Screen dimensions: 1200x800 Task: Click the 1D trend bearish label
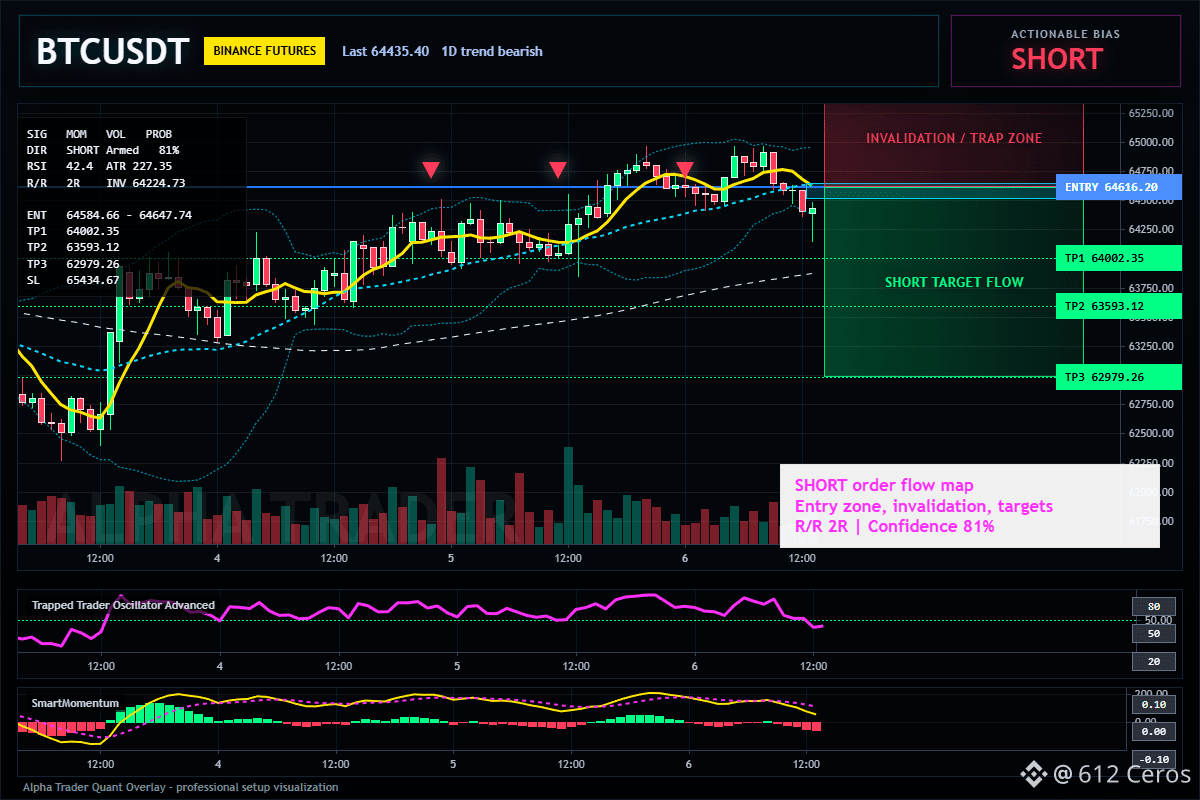pyautogui.click(x=492, y=51)
